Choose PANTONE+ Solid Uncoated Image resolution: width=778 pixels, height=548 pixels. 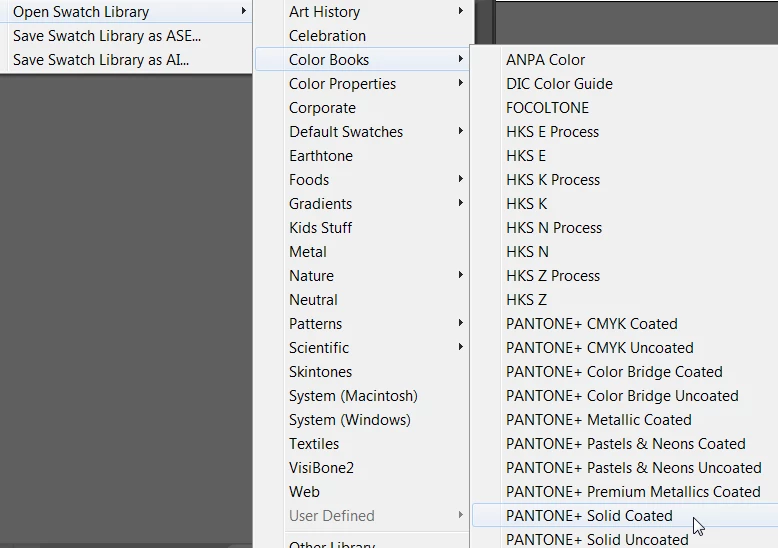point(625,539)
